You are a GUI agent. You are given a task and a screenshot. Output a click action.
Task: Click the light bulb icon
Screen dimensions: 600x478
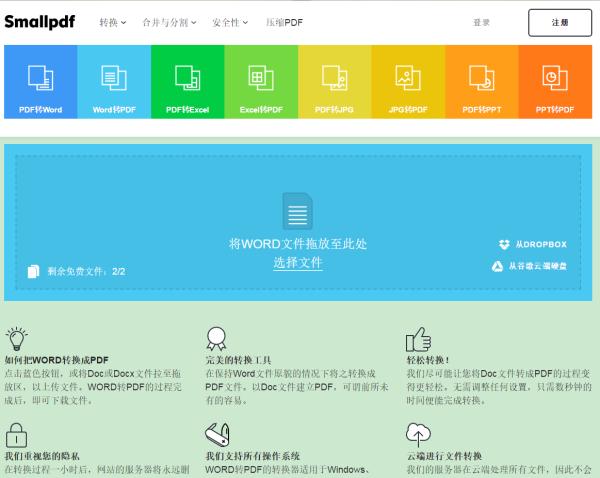point(16,339)
